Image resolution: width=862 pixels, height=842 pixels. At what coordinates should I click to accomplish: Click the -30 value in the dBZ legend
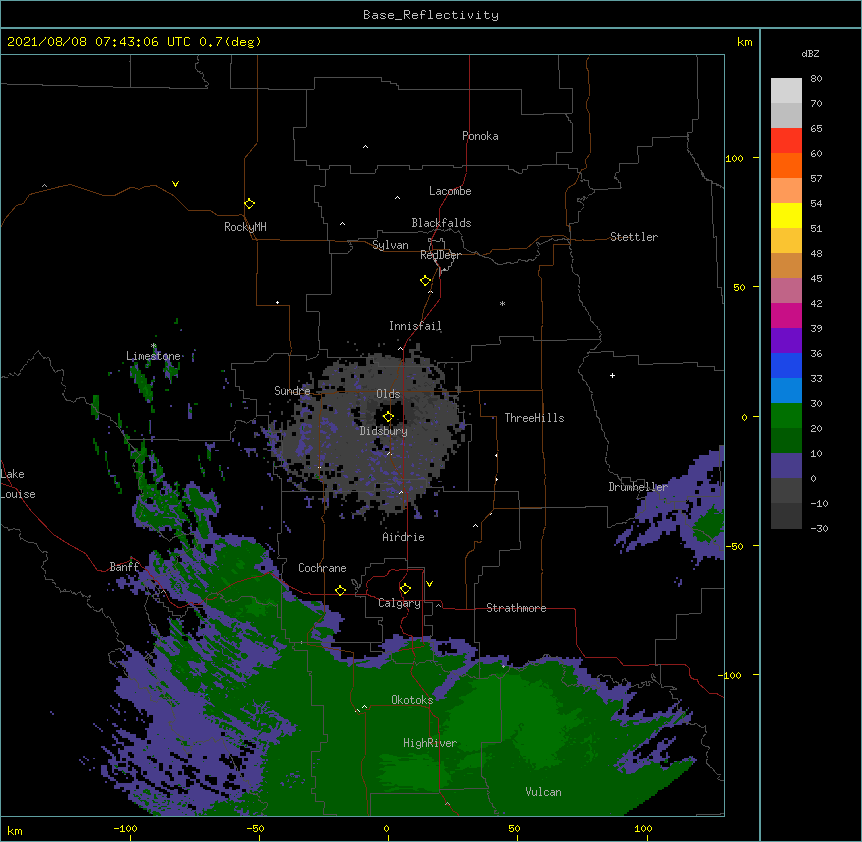(x=819, y=529)
